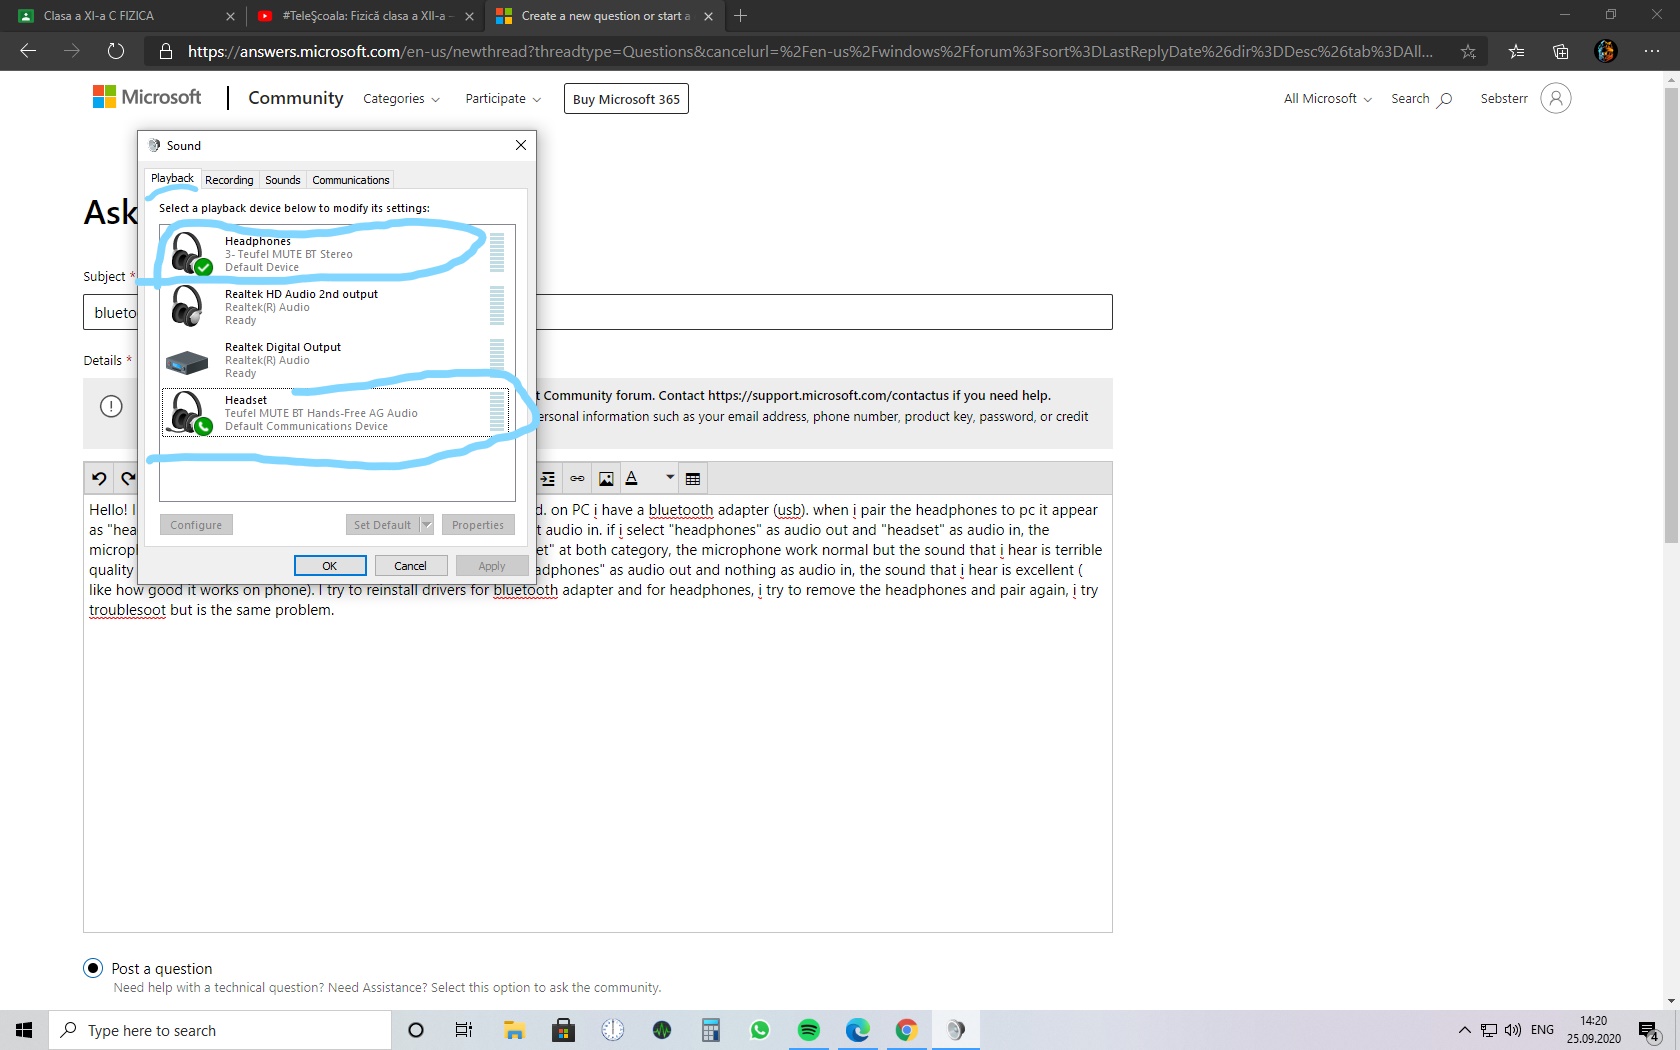Open Set Default dropdown arrow in Sound dialog
Viewport: 1680px width, 1050px height.
point(427,525)
